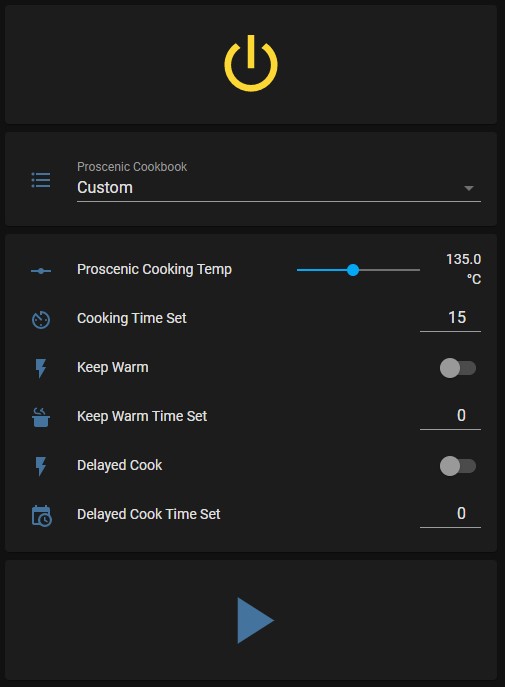Enable the Keep Warm switch
This screenshot has width=505, height=687.
(458, 368)
